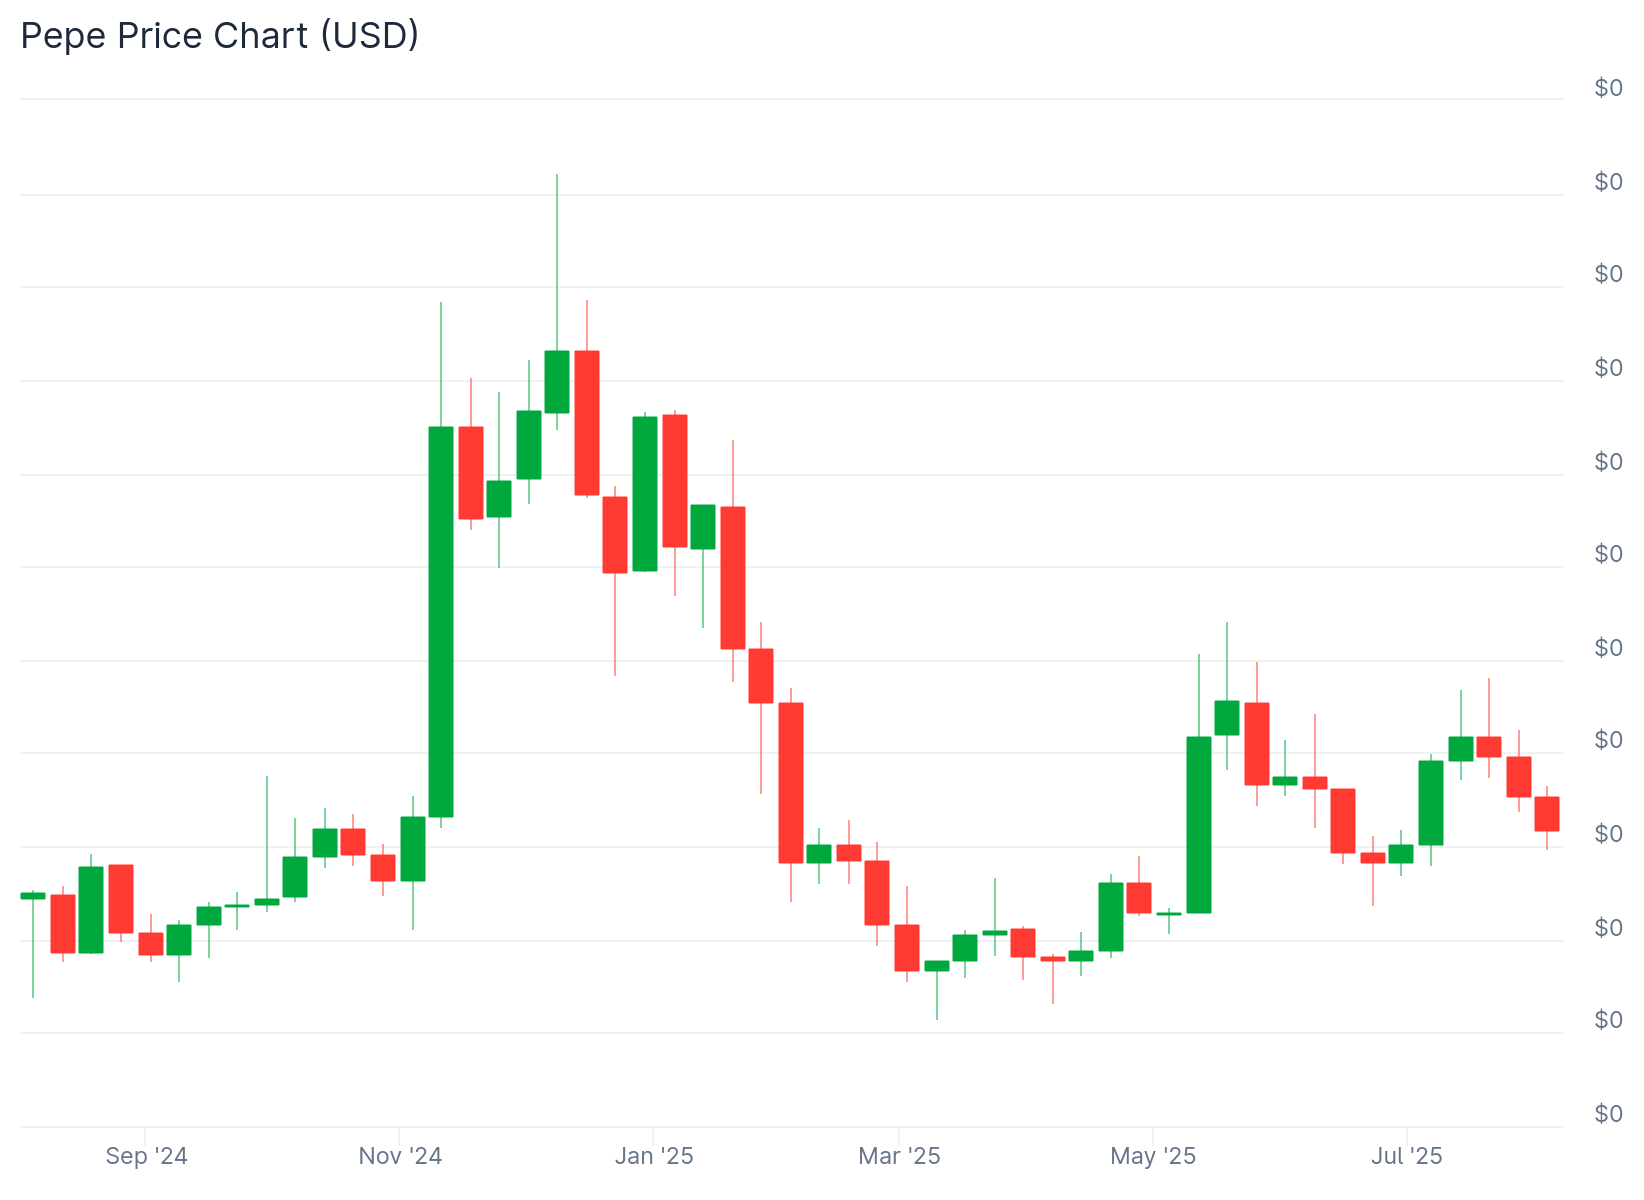The height and width of the screenshot is (1200, 1644).
Task: Click the tall green candle at Jan '25
Action: pyautogui.click(x=645, y=493)
